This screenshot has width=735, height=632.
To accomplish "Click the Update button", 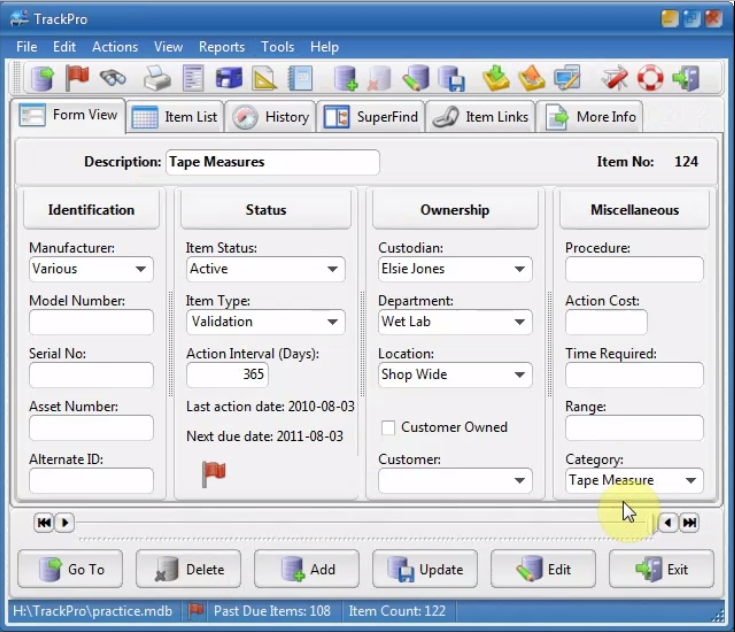I will [425, 569].
